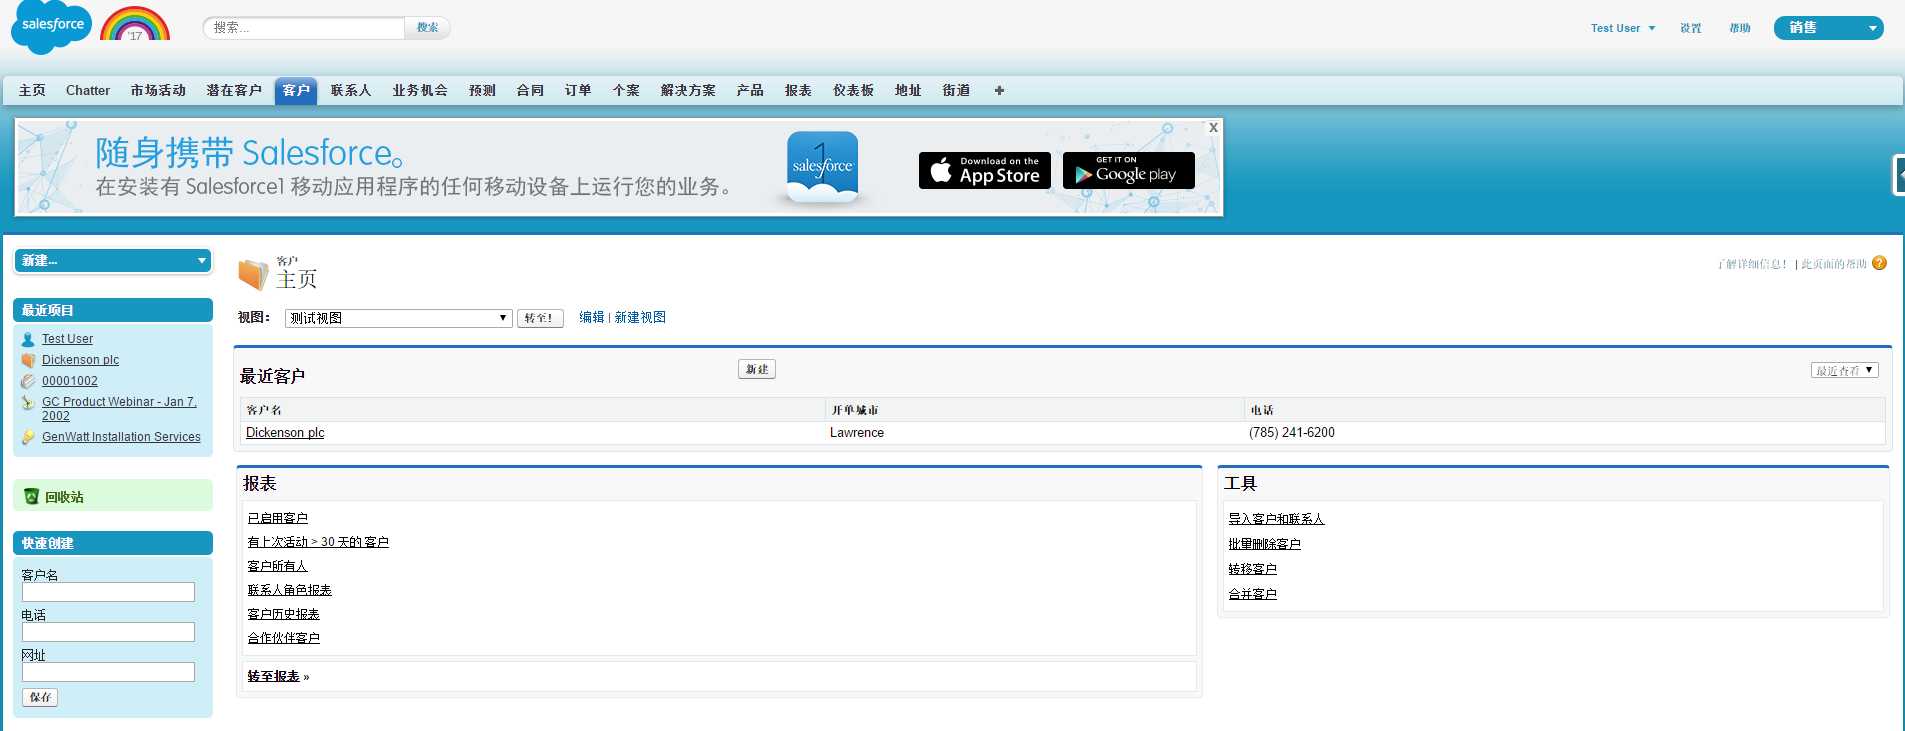Click the recycle bin icon
The height and width of the screenshot is (731, 1905).
coord(31,496)
